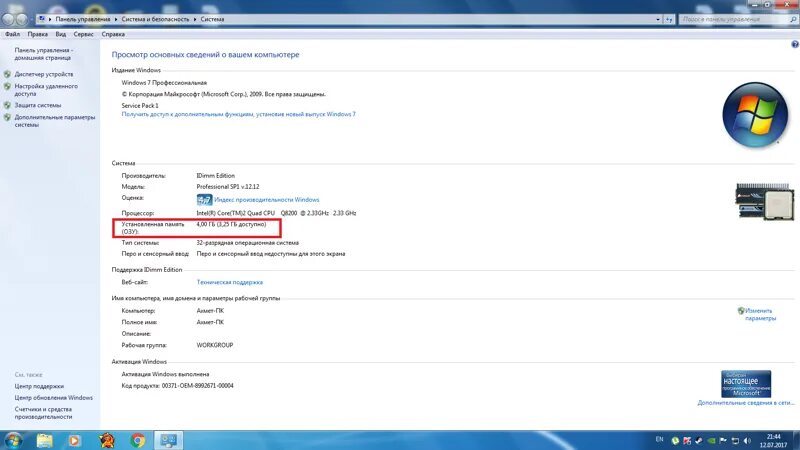
Task: Click the Forward navigation arrow
Action: (x=21, y=19)
